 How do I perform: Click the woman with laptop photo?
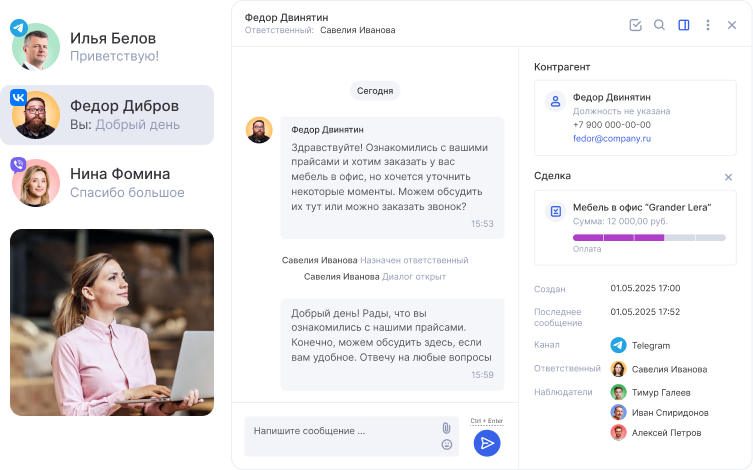tap(112, 322)
